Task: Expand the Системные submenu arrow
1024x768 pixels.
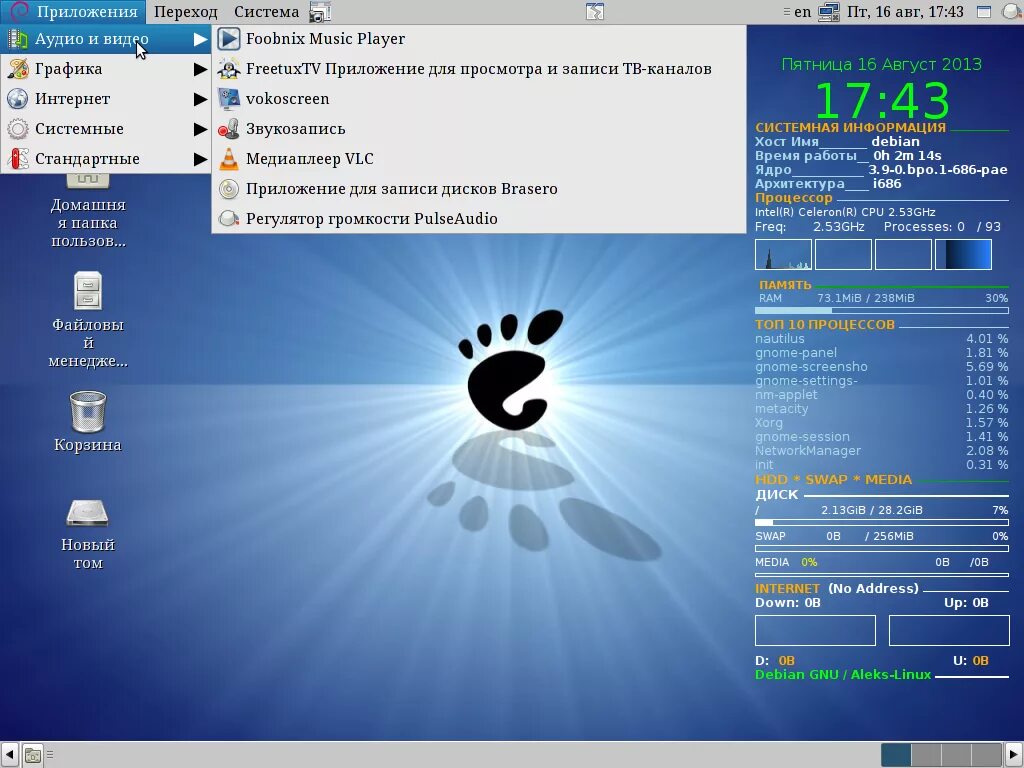Action: click(x=200, y=129)
